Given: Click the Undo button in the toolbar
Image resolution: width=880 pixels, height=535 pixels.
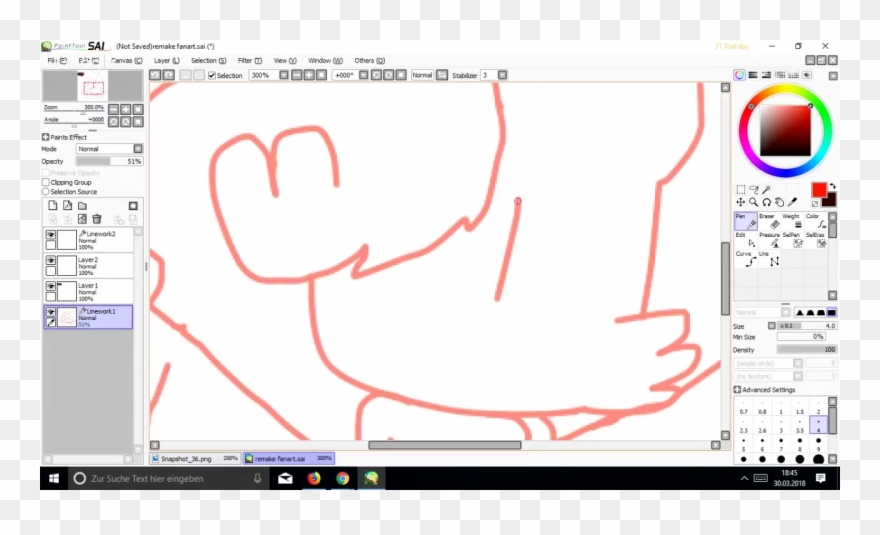Looking at the screenshot, I should click(x=155, y=75).
